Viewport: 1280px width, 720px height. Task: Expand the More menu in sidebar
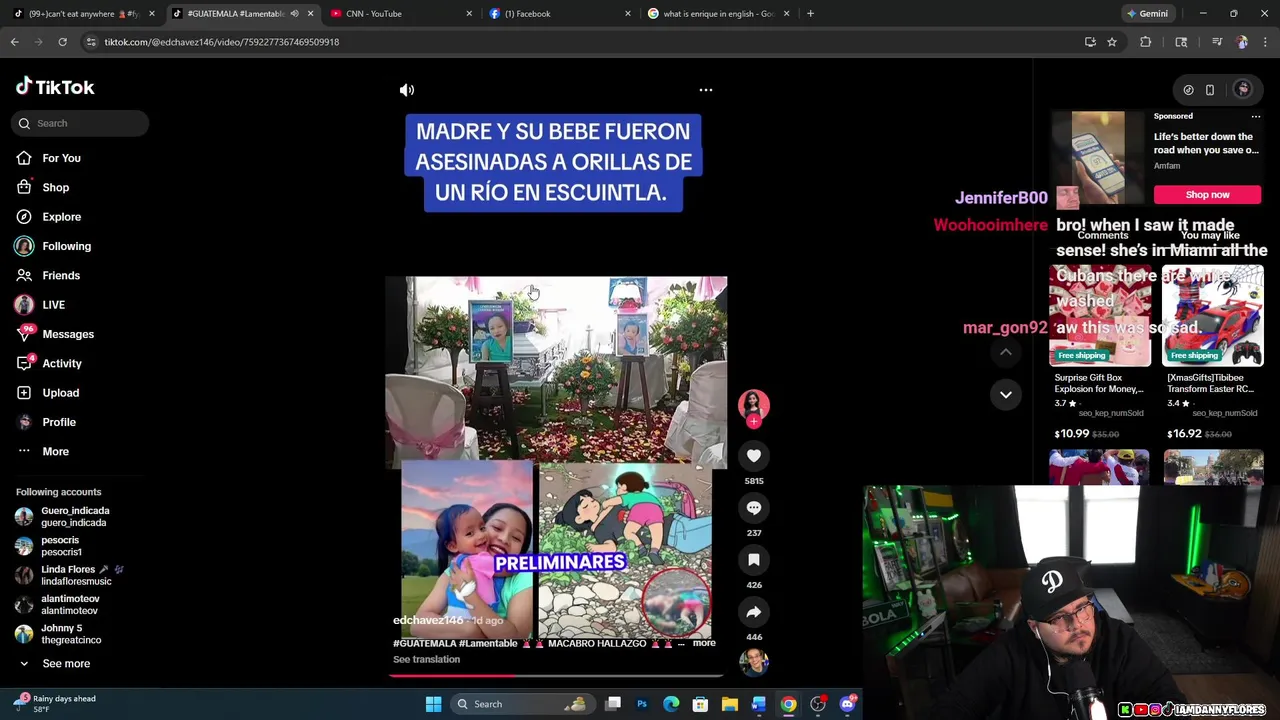point(55,451)
